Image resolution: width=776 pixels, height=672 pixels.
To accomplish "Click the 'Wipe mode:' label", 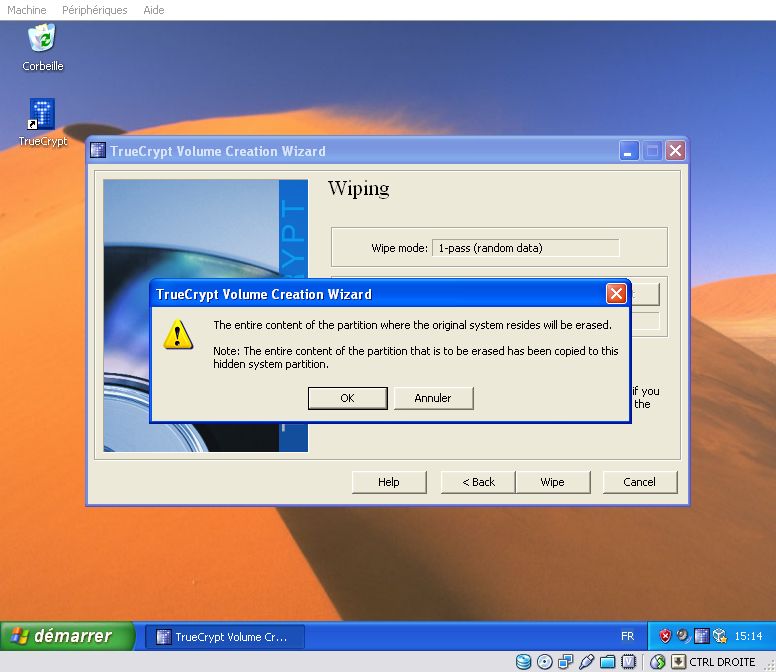I will (399, 248).
